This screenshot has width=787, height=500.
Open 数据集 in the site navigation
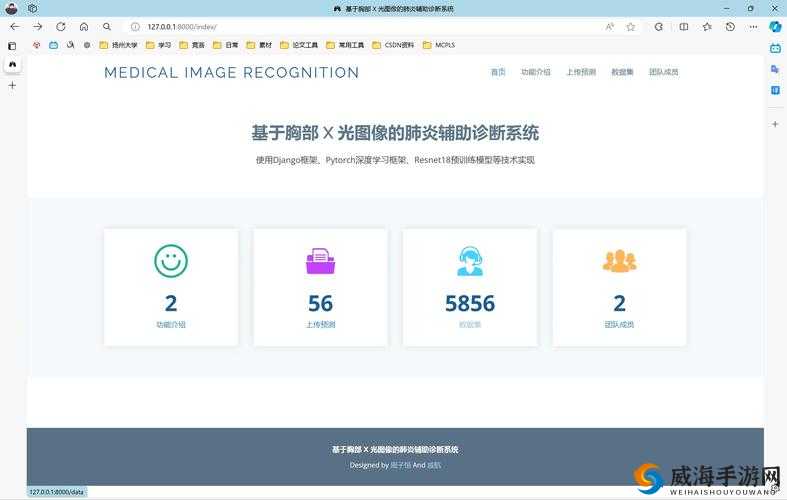coord(622,72)
